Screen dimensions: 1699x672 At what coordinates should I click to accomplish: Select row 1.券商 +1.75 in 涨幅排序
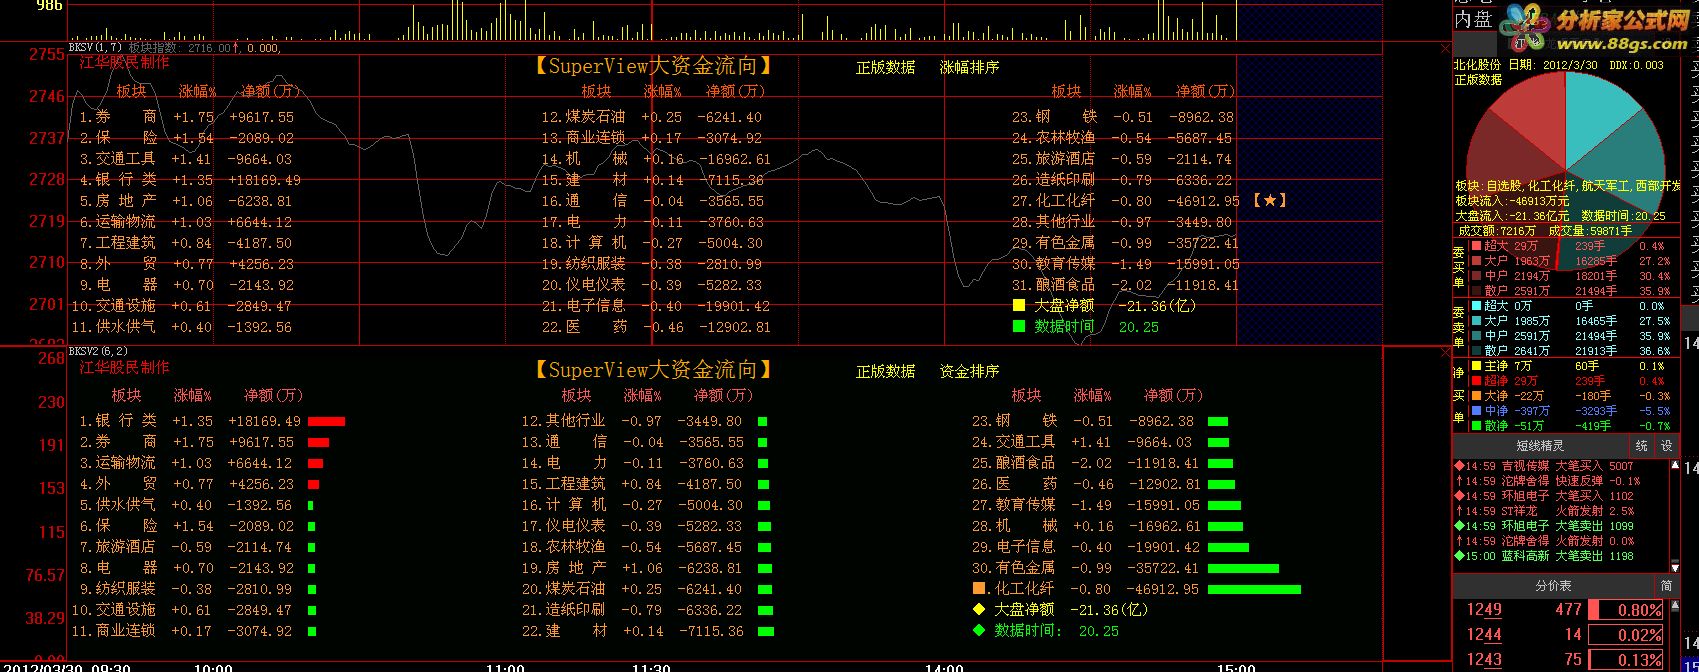(x=187, y=117)
